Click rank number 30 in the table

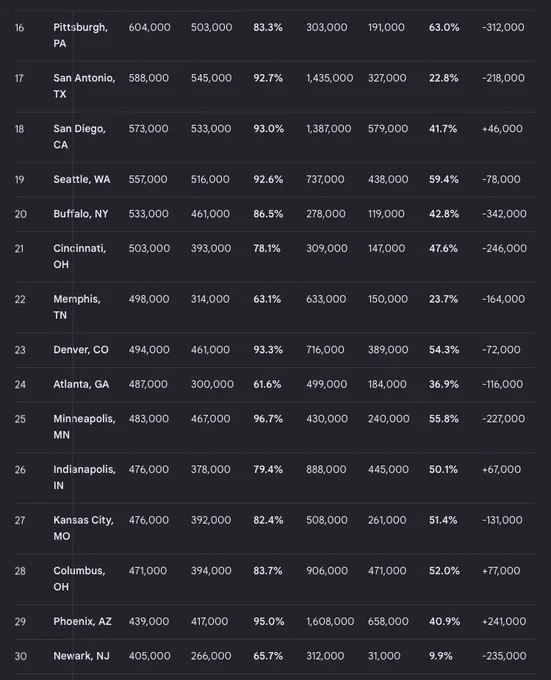click(20, 656)
